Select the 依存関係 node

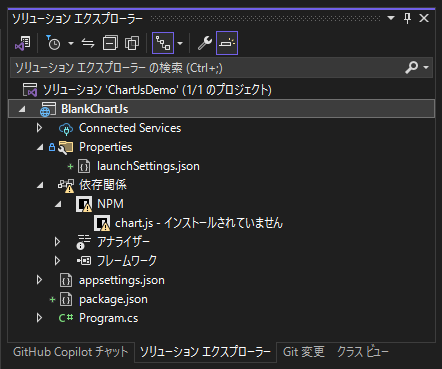tap(103, 185)
